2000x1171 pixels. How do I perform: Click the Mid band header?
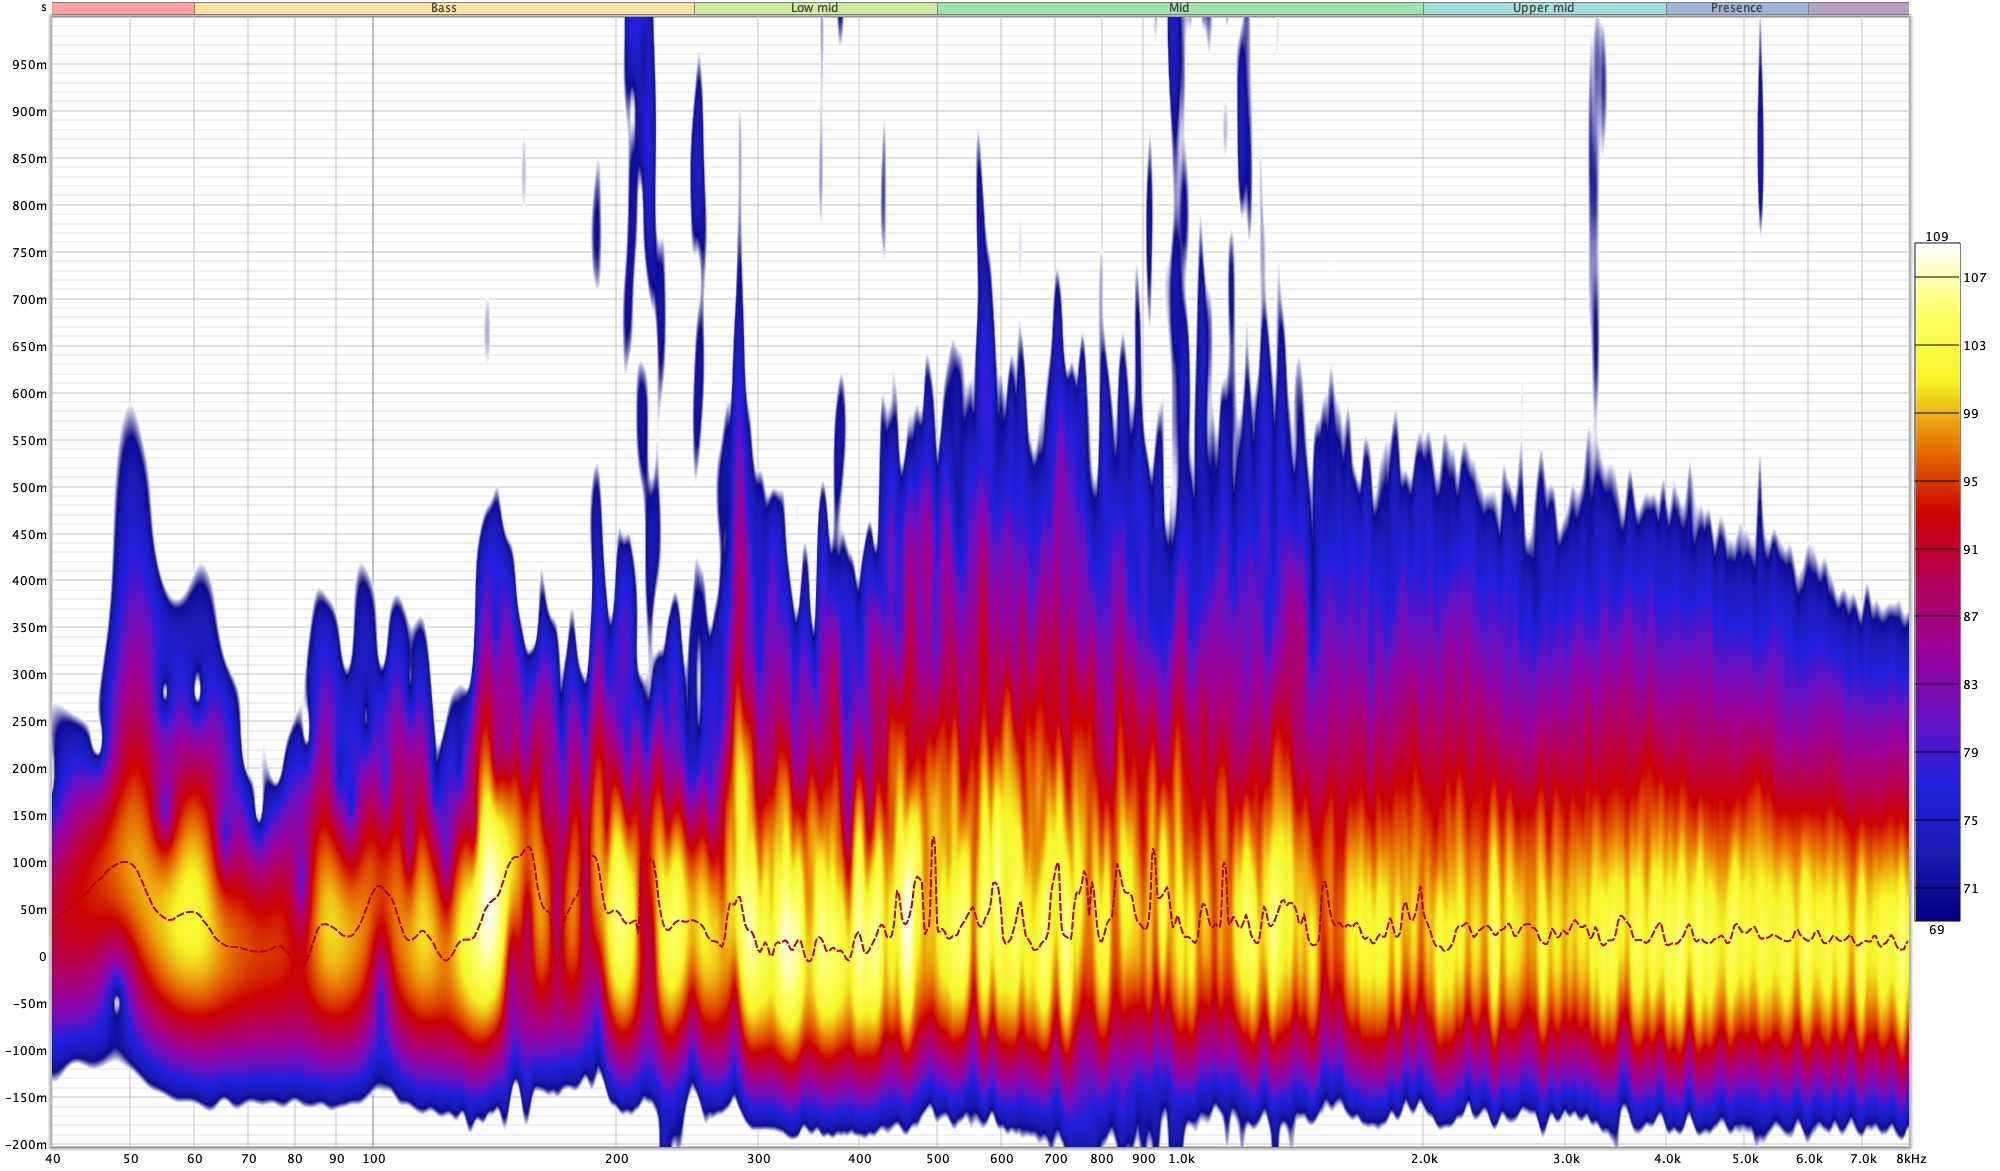click(1179, 8)
